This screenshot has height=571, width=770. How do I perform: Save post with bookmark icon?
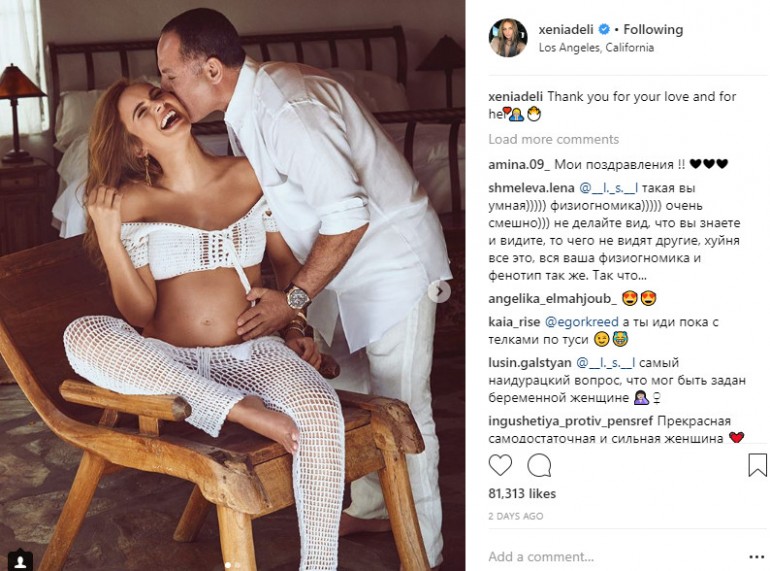pos(757,465)
